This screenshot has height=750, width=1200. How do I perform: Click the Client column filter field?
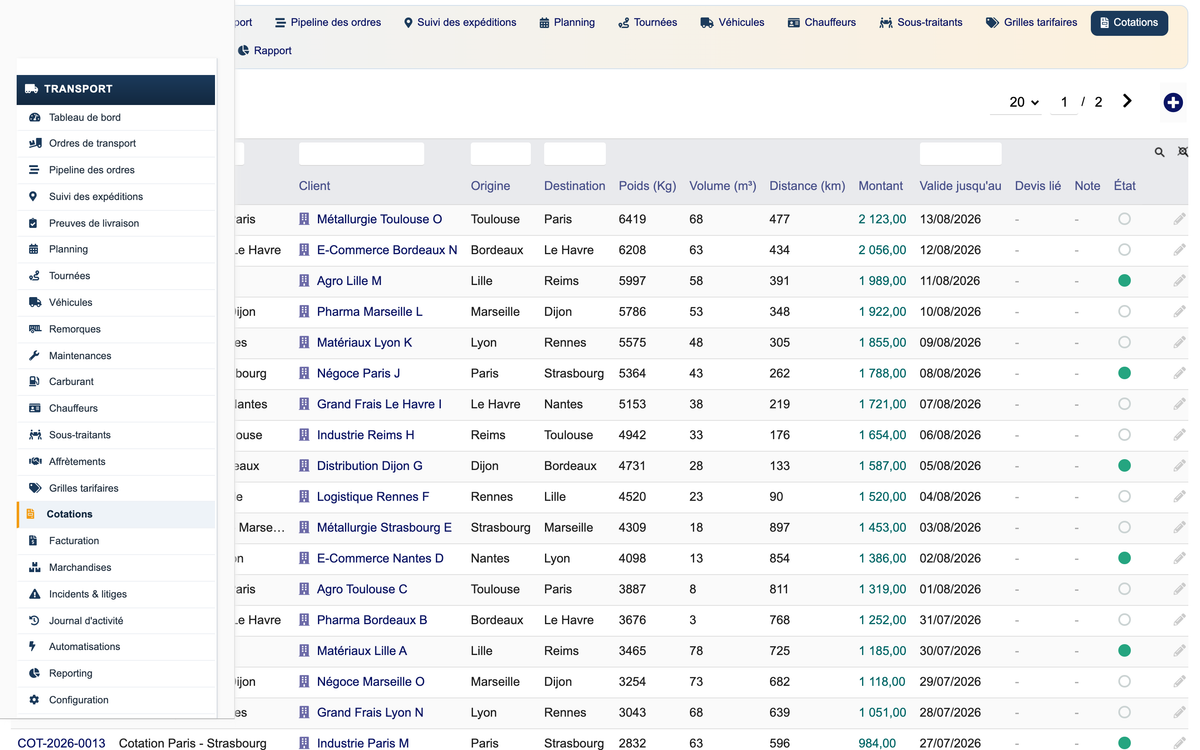point(361,153)
